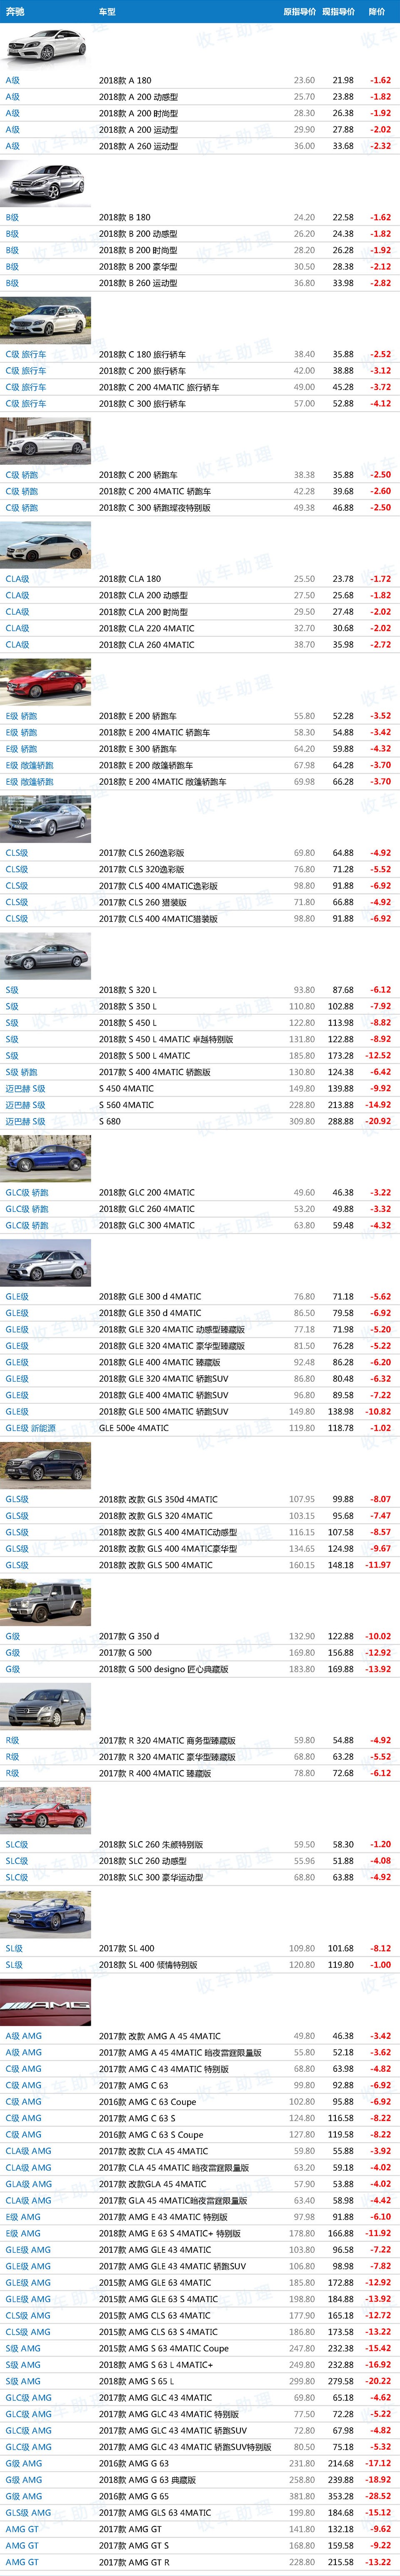Click 2018款 G 500 designo 匠心典藏版 row
Screen dimensions: 400x2576
point(200,1669)
